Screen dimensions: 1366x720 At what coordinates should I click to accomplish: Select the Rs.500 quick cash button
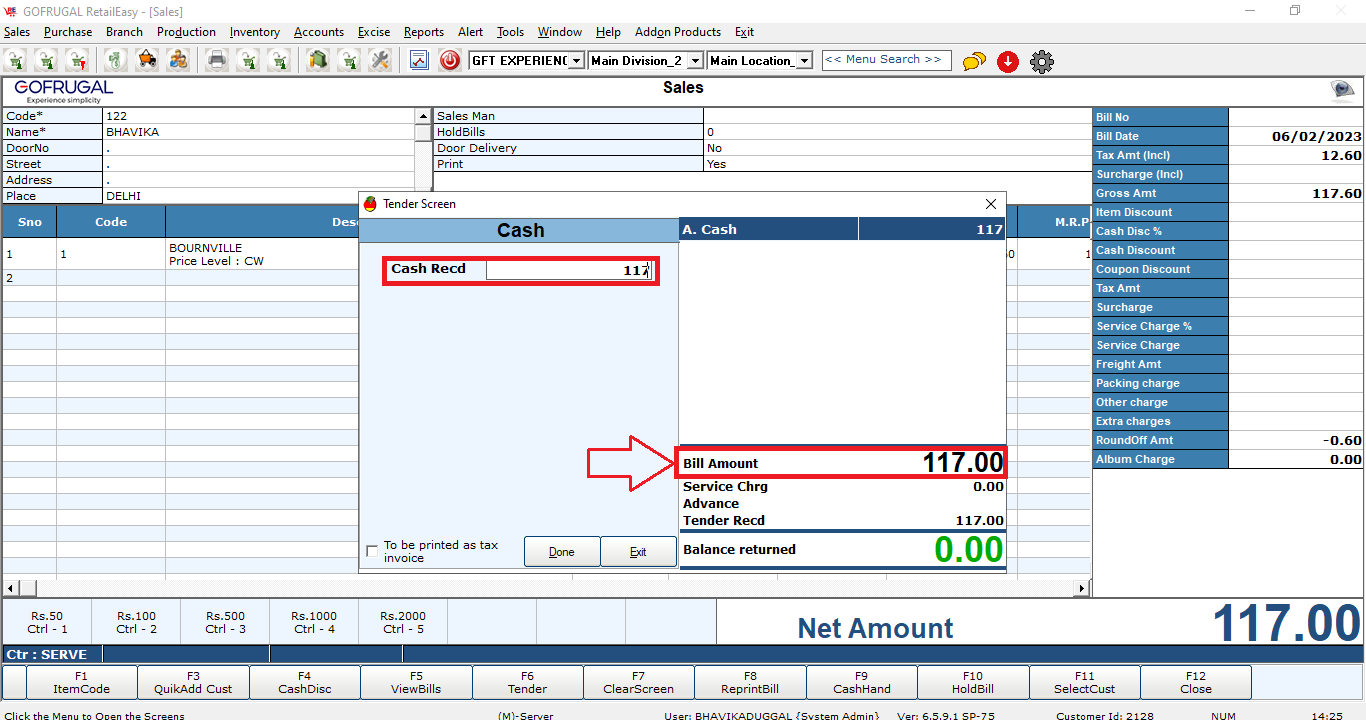(225, 622)
